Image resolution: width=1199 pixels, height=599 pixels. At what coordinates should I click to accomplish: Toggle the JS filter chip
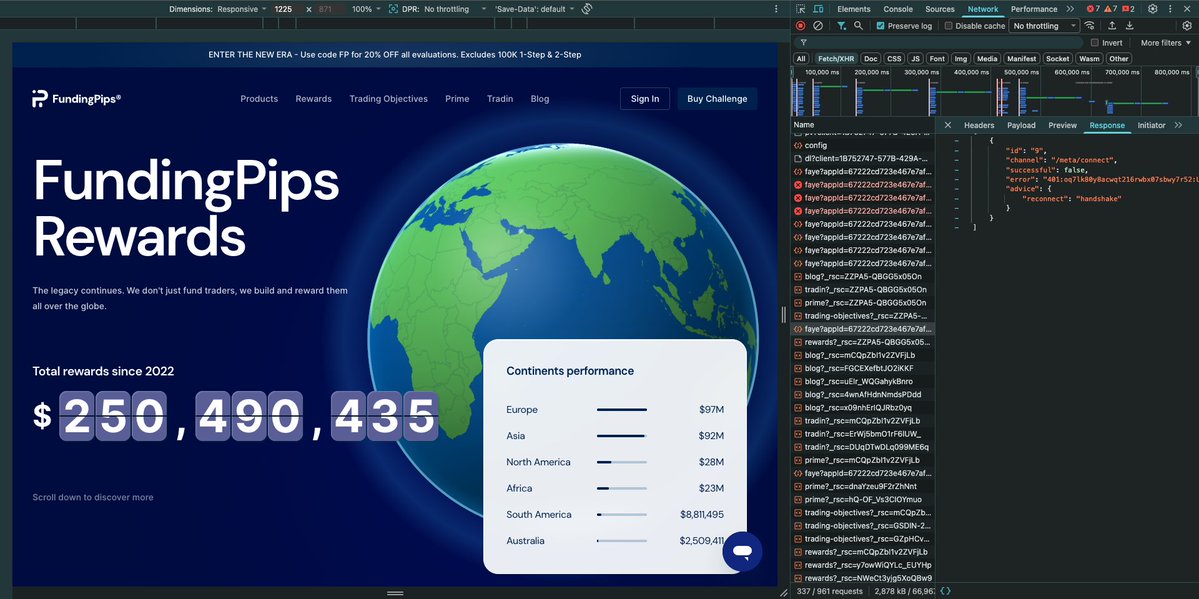tap(915, 59)
